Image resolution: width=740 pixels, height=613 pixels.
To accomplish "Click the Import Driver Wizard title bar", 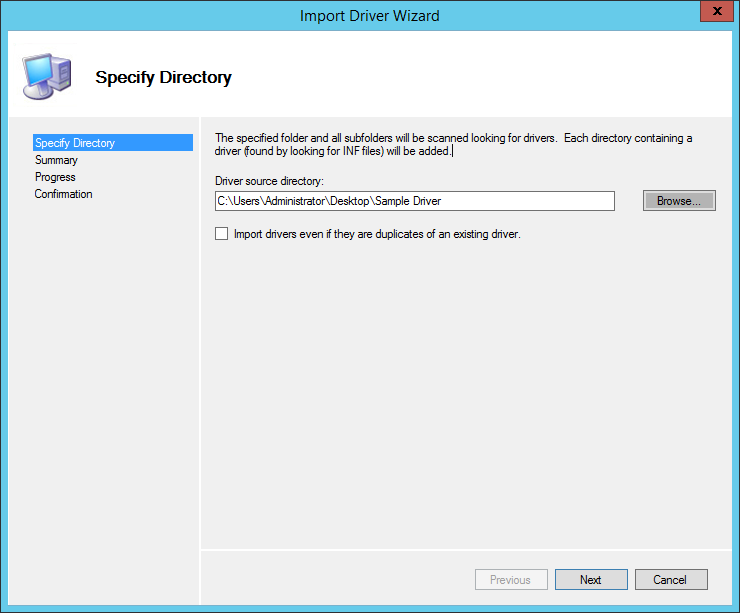I will click(369, 15).
